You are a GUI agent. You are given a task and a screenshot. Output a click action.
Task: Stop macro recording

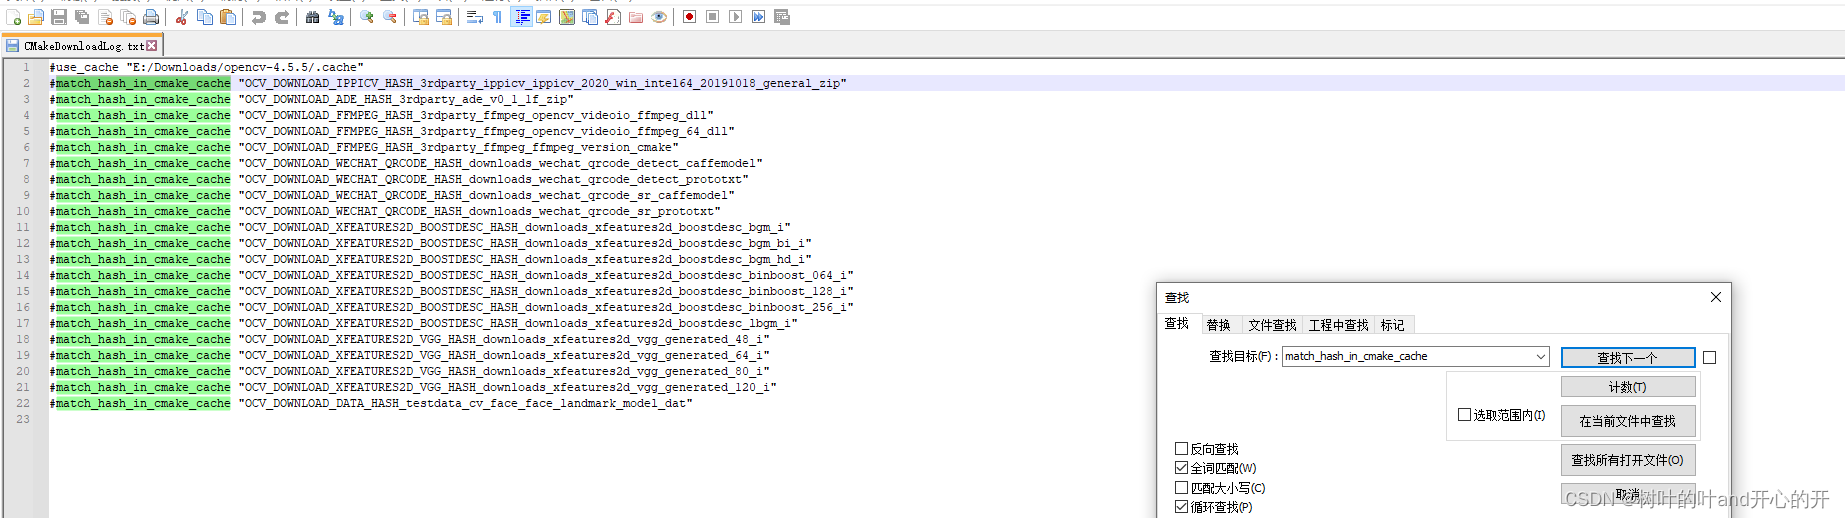pos(713,17)
